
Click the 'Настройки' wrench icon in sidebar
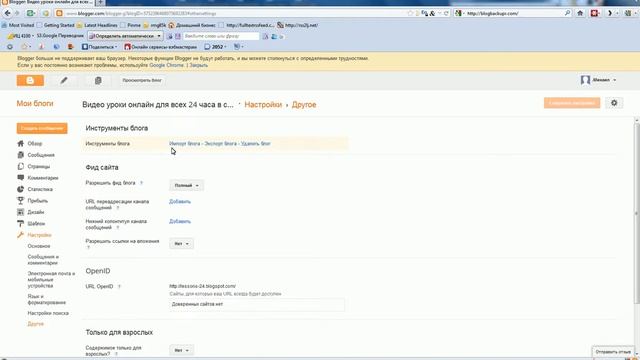coord(20,235)
